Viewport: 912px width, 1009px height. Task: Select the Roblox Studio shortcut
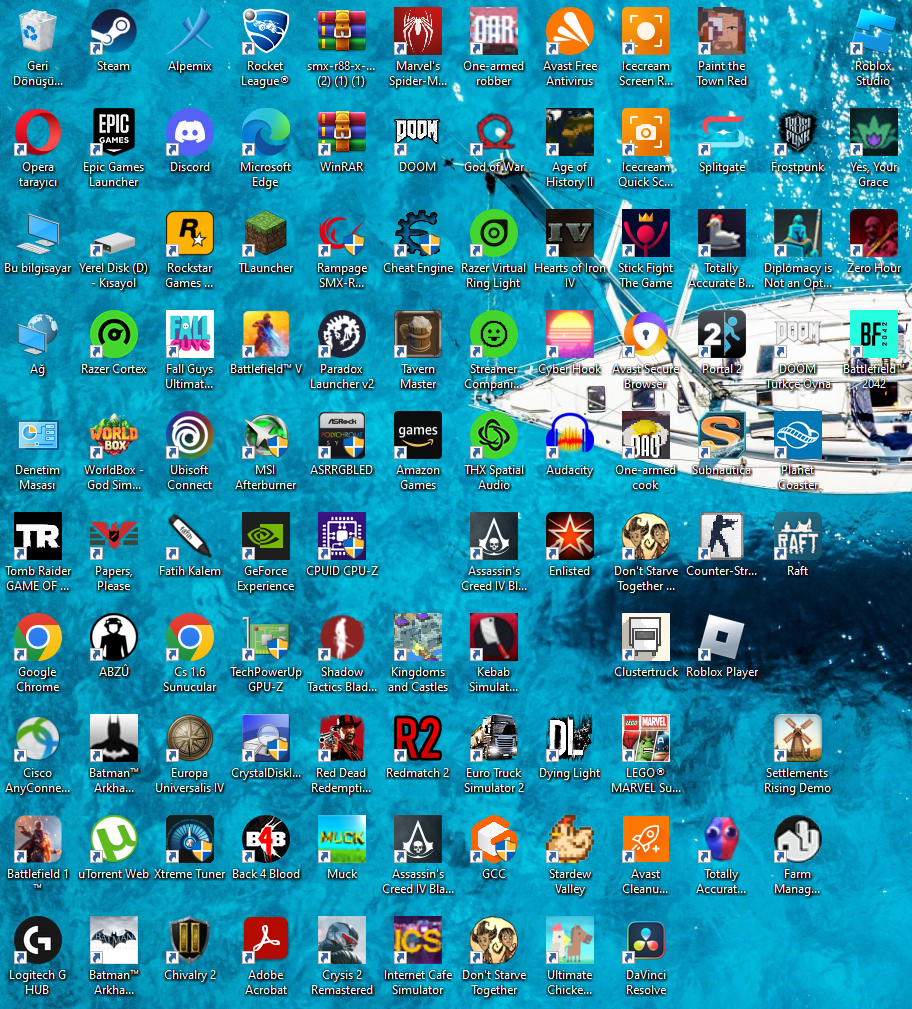coord(873,32)
